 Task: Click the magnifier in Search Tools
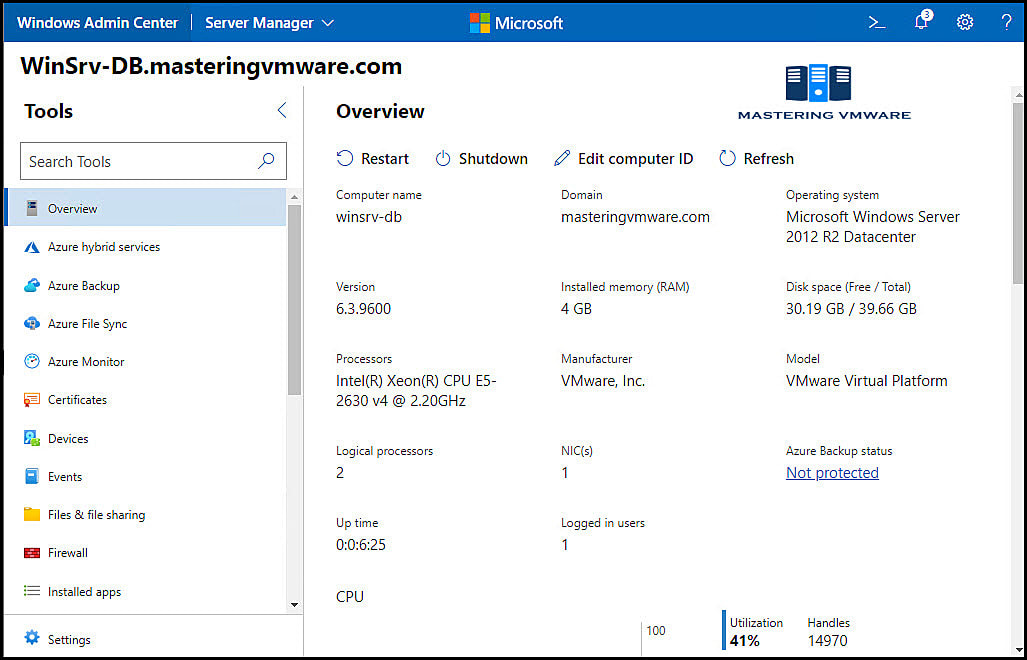click(266, 160)
